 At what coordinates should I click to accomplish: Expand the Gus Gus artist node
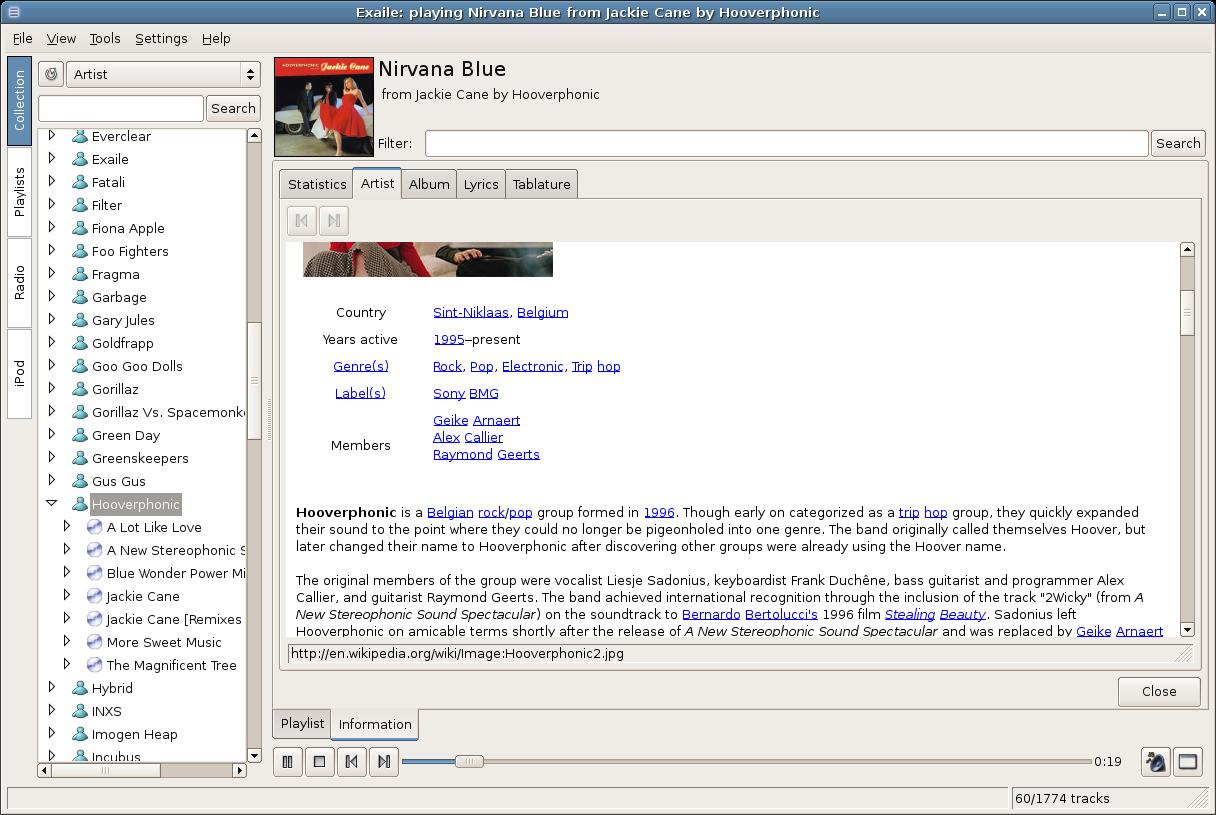click(x=52, y=481)
